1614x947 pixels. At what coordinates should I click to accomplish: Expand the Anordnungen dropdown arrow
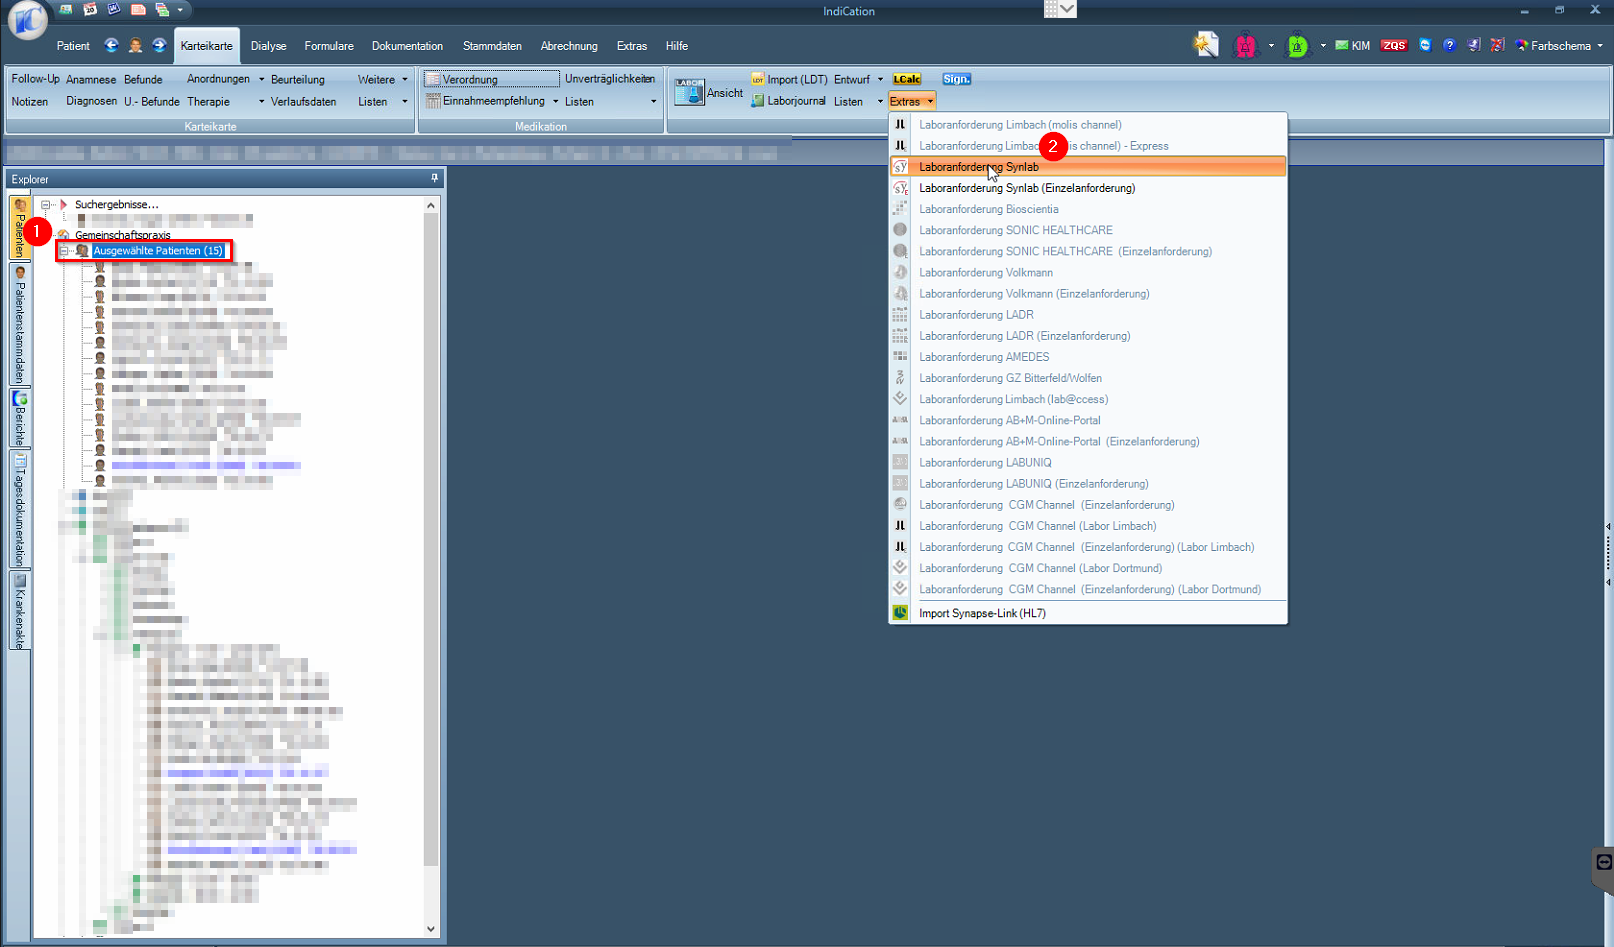[x=262, y=79]
